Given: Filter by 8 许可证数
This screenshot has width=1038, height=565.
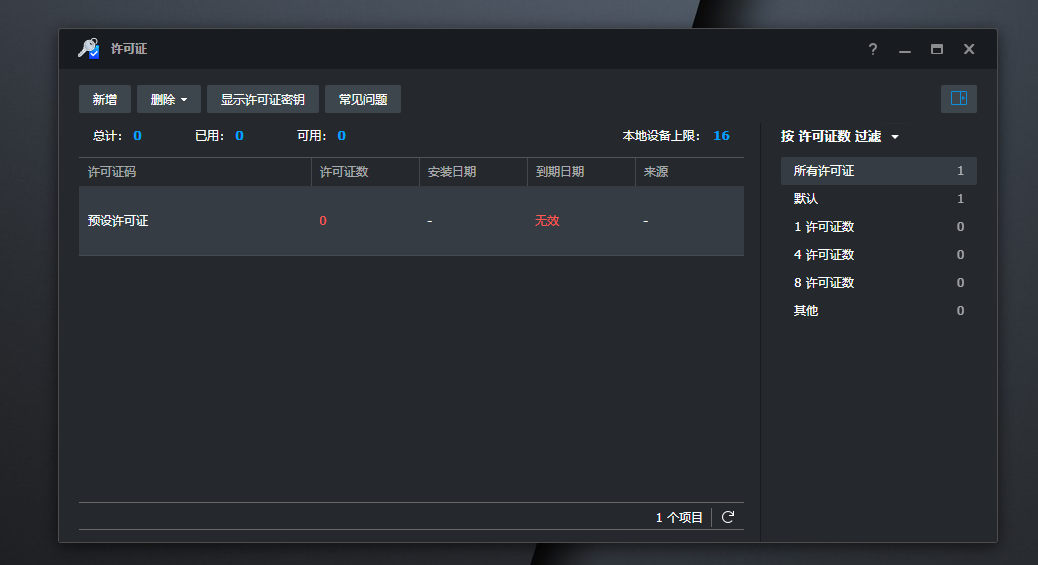Looking at the screenshot, I should click(x=878, y=283).
